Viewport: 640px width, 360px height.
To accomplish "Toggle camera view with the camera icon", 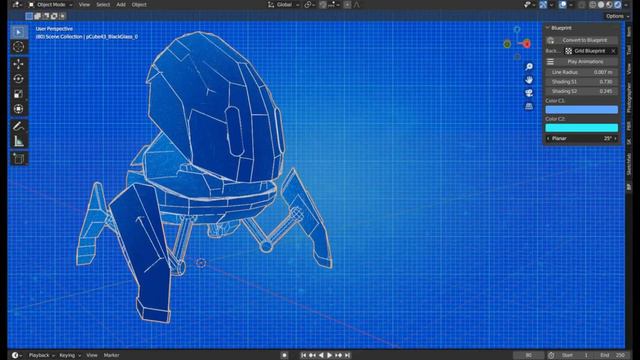I will (x=529, y=93).
